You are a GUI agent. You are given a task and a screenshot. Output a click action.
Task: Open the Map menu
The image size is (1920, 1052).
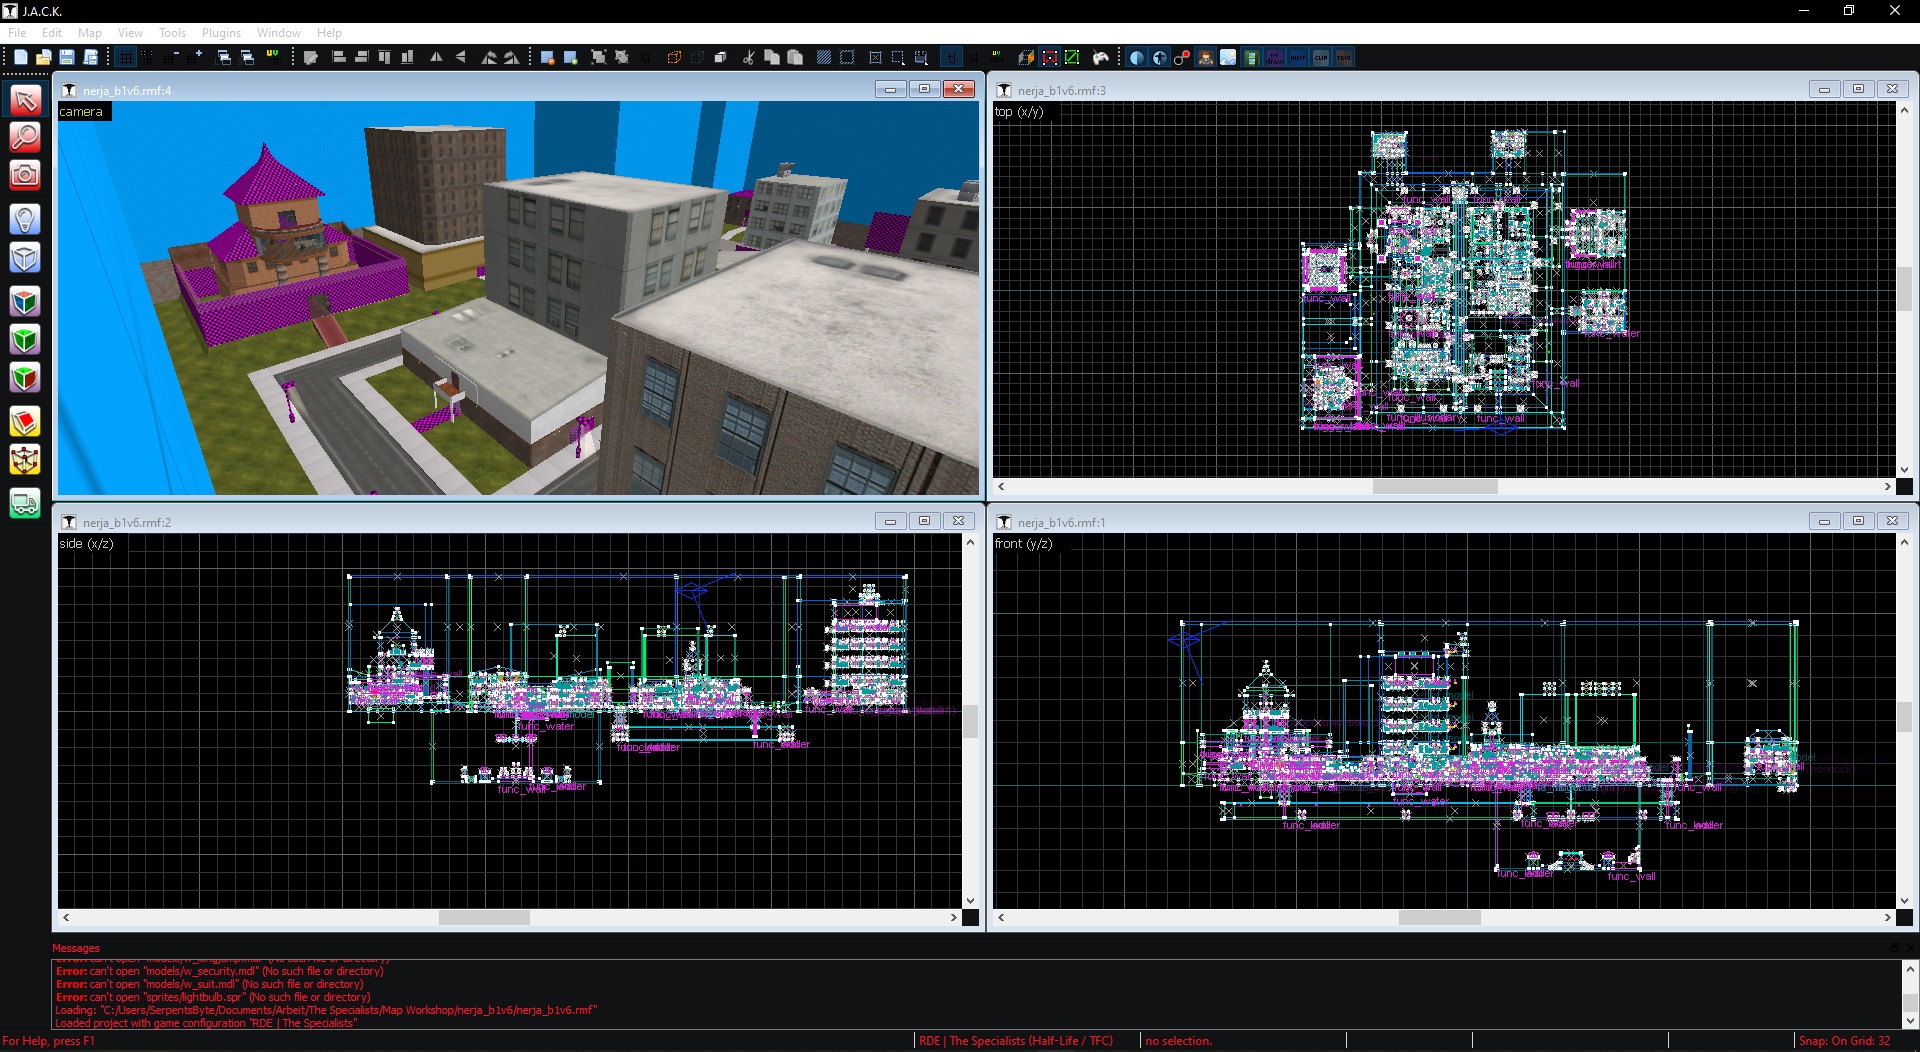coord(90,33)
